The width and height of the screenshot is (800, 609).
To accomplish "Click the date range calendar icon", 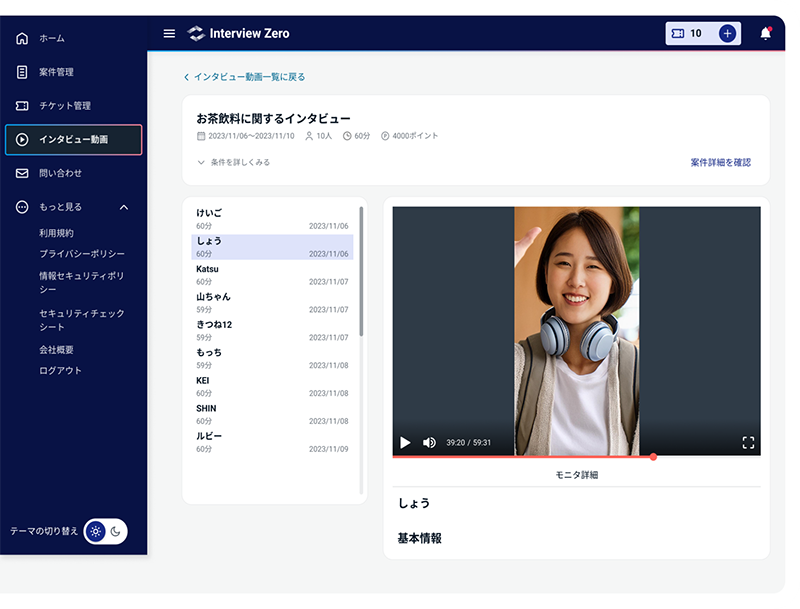I will (201, 136).
